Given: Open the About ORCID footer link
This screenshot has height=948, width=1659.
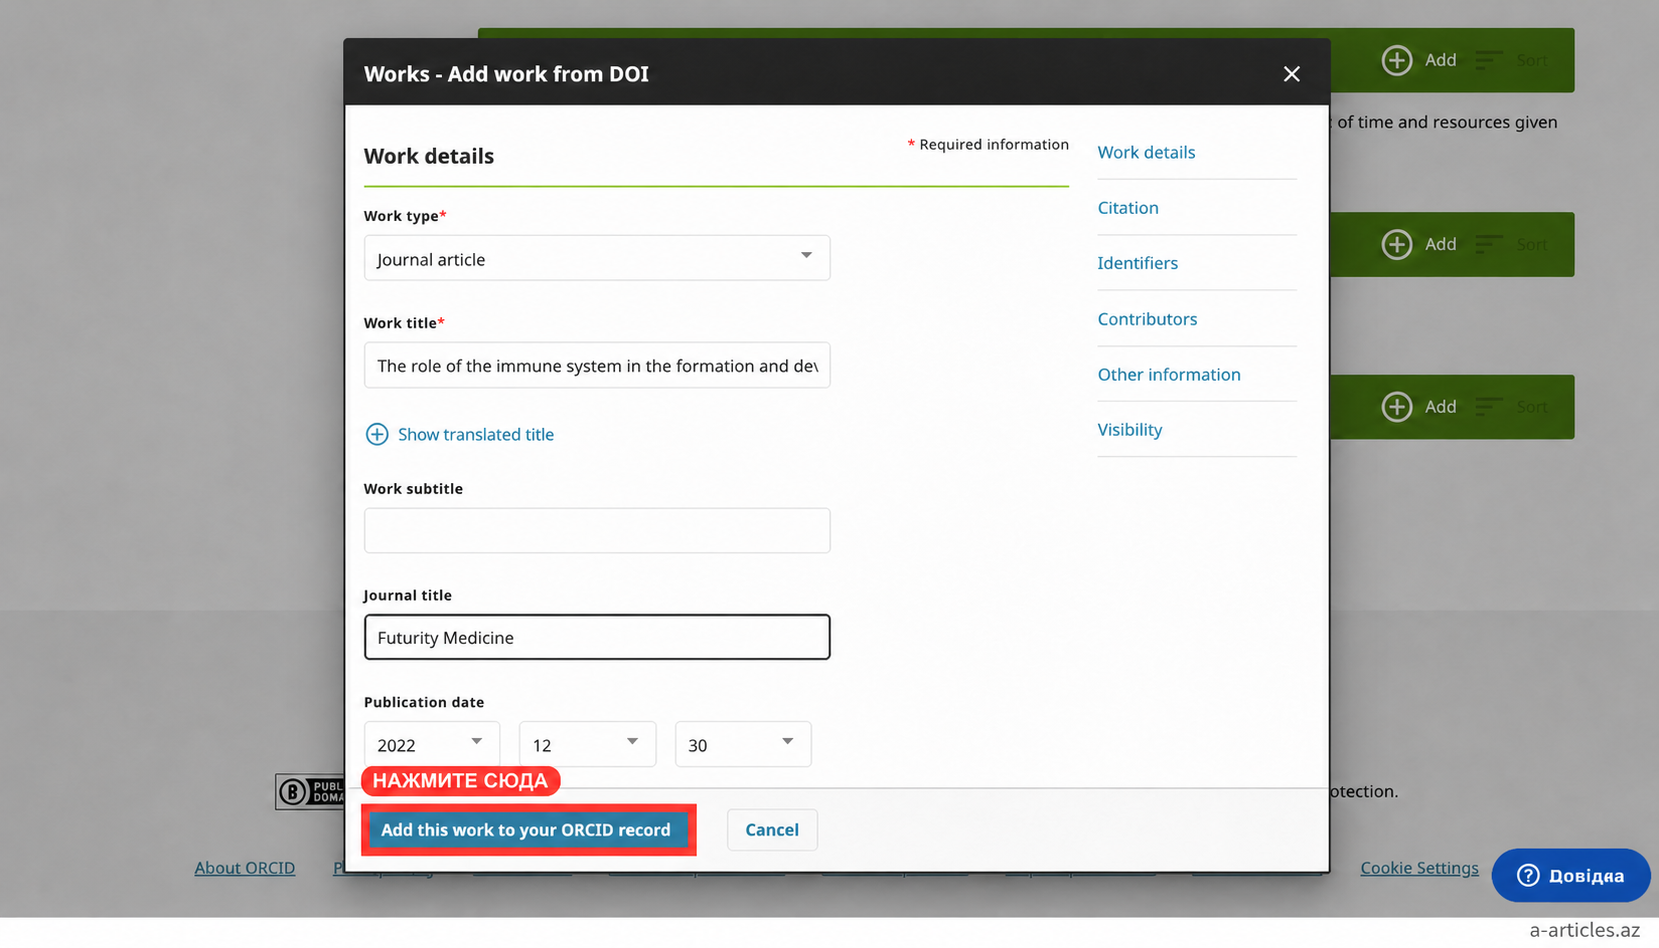Looking at the screenshot, I should [245, 868].
